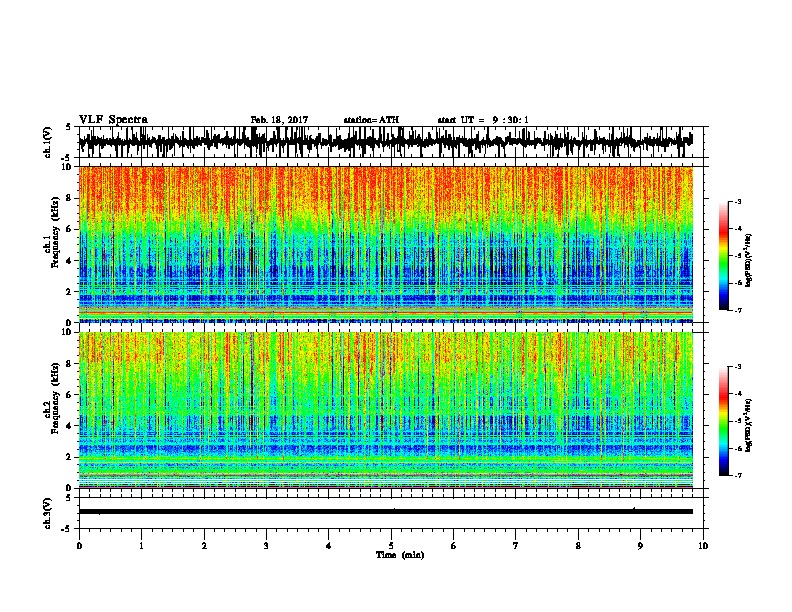Select ch.1 'Frequency (kHz)' axis label
Image resolution: width=792 pixels, height=612 pixels.
55,232
